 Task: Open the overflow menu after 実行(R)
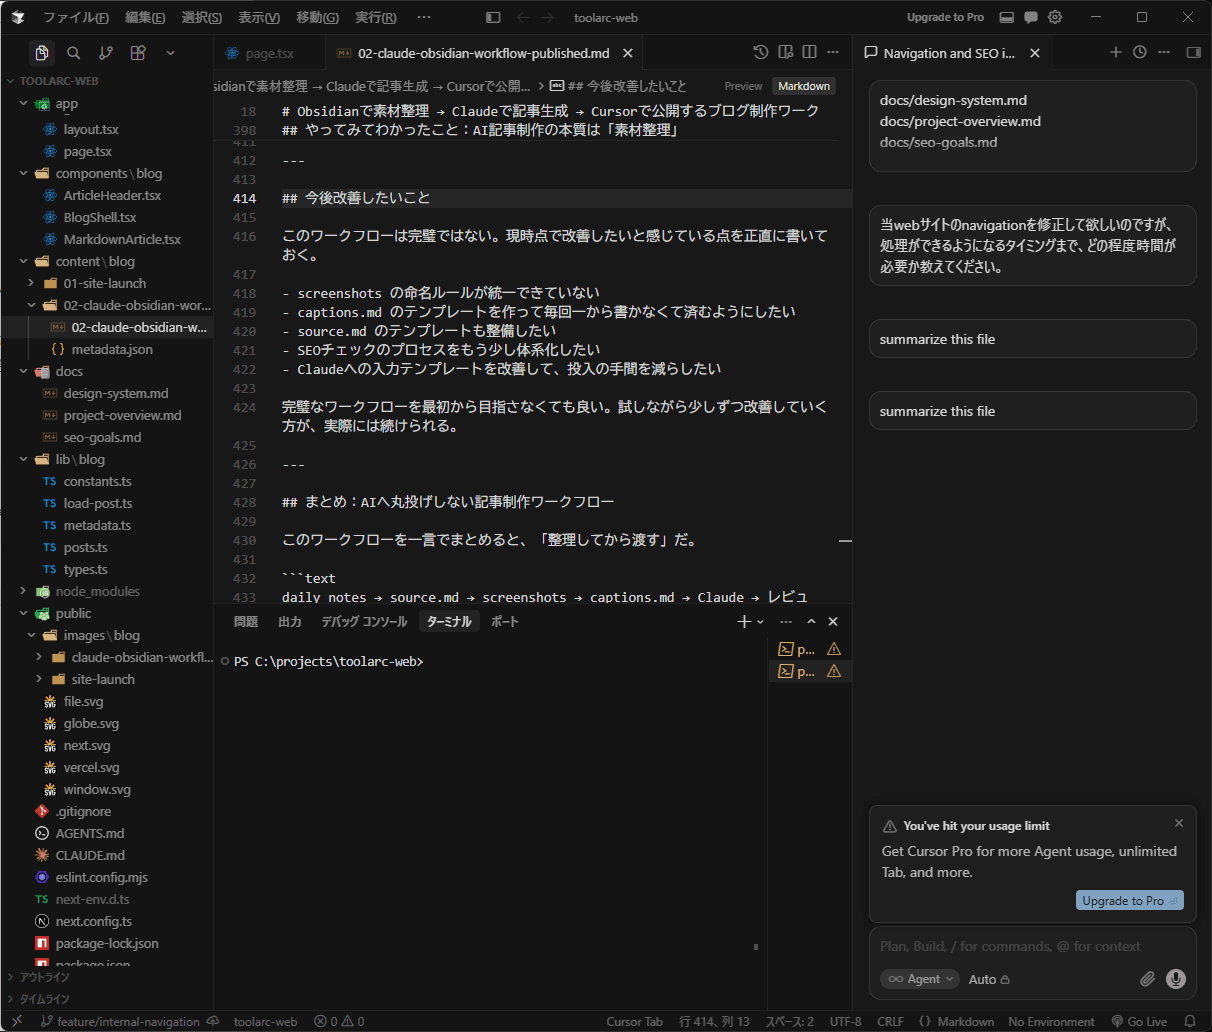[x=424, y=17]
